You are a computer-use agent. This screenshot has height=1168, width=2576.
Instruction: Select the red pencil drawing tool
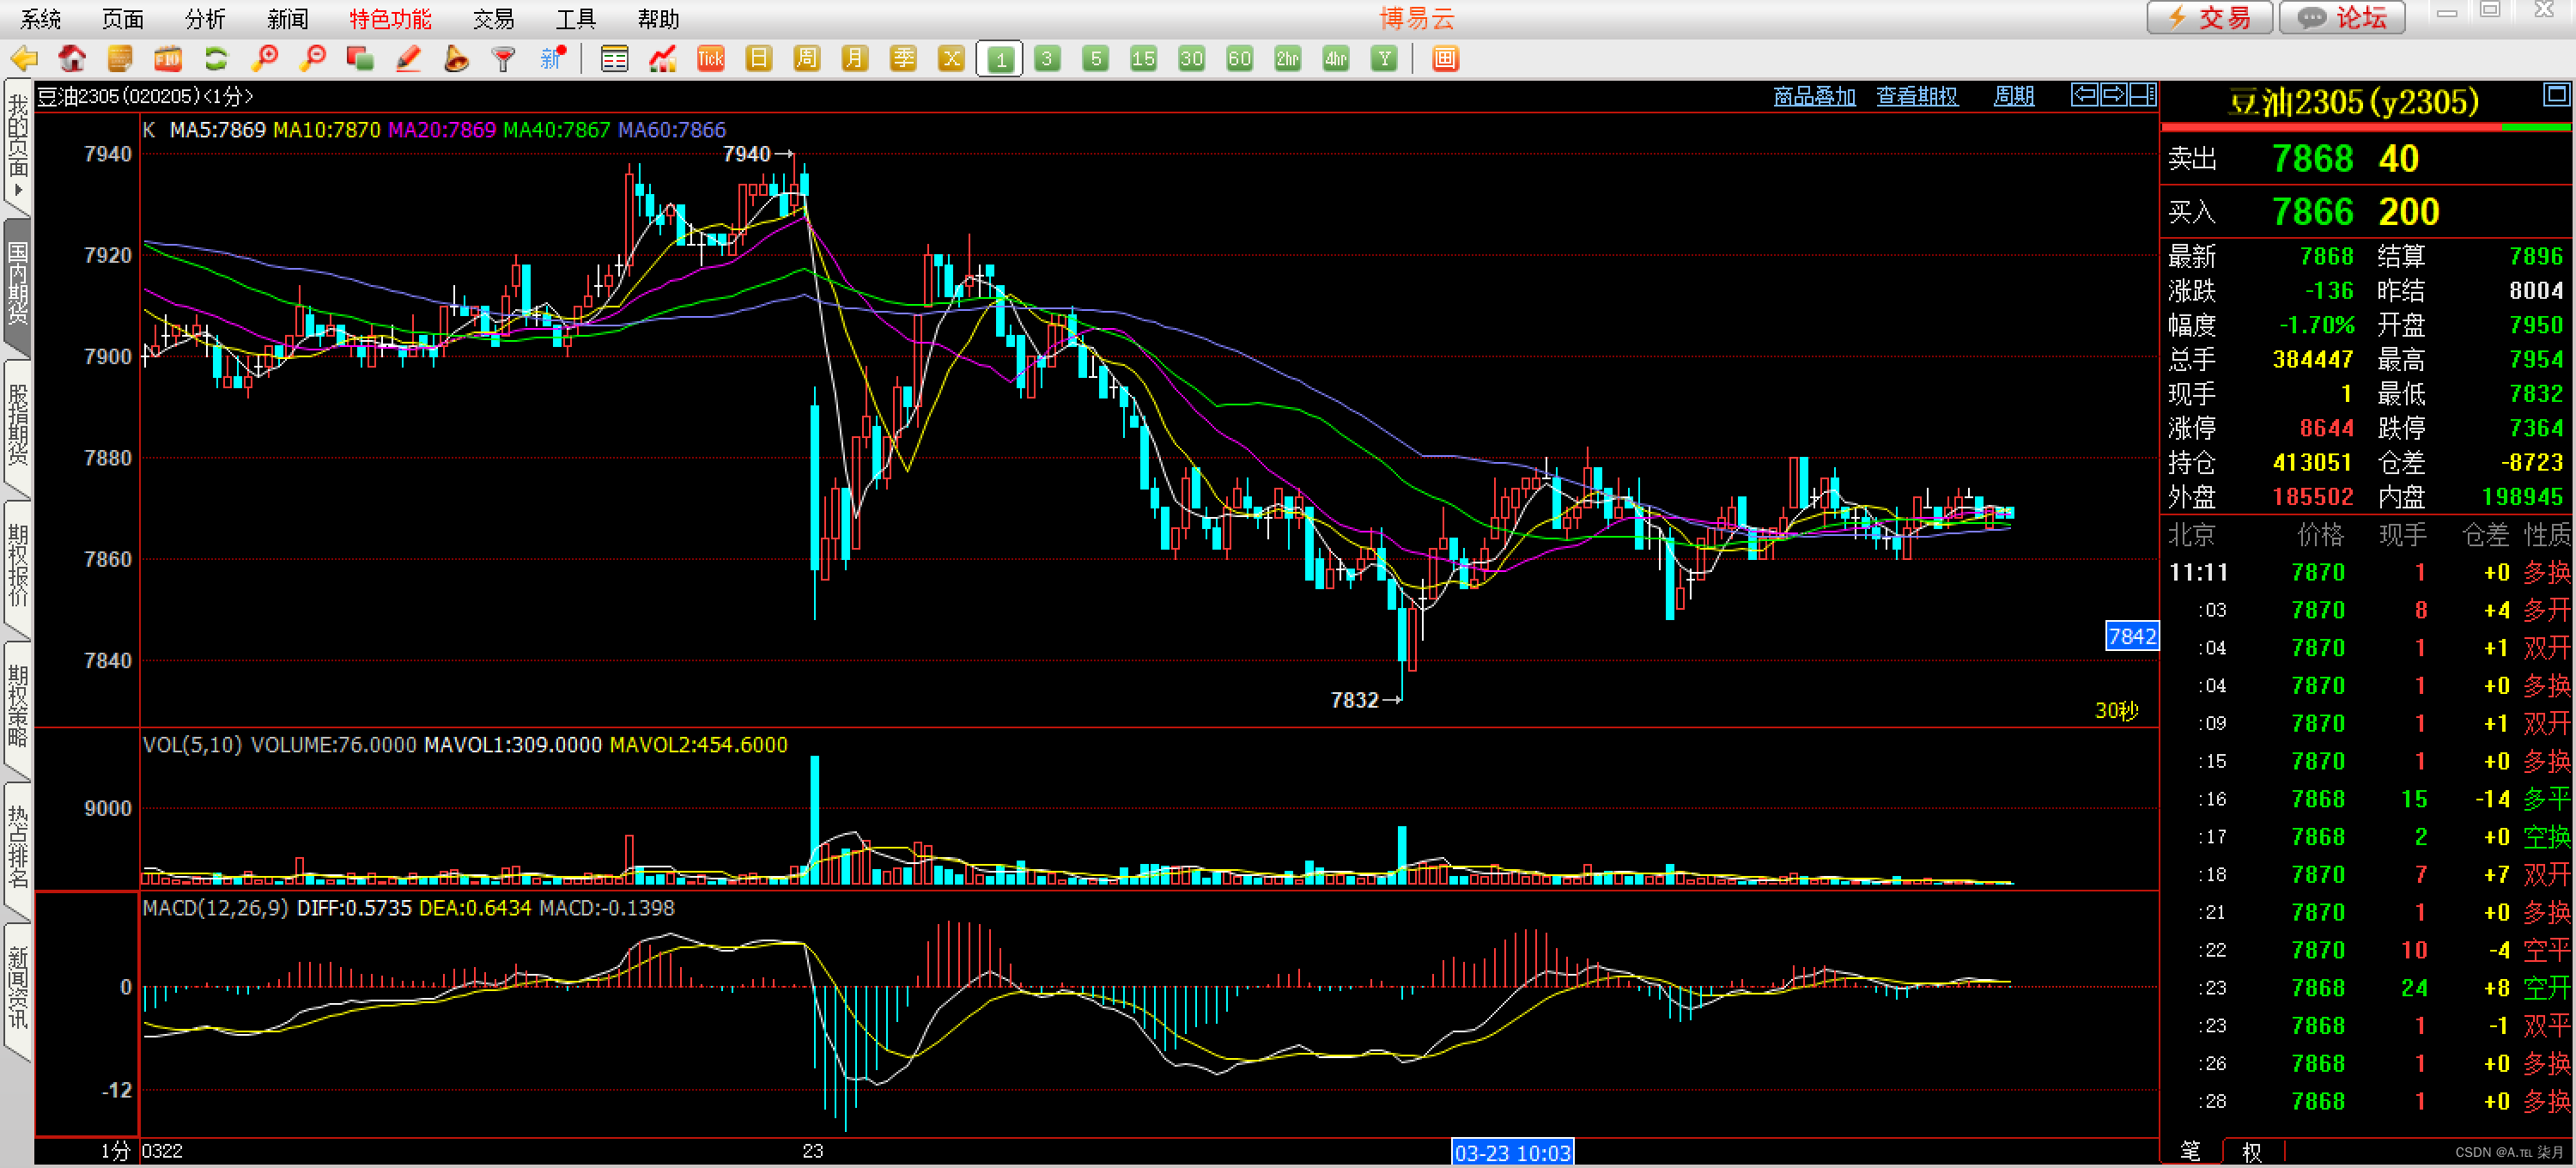408,59
